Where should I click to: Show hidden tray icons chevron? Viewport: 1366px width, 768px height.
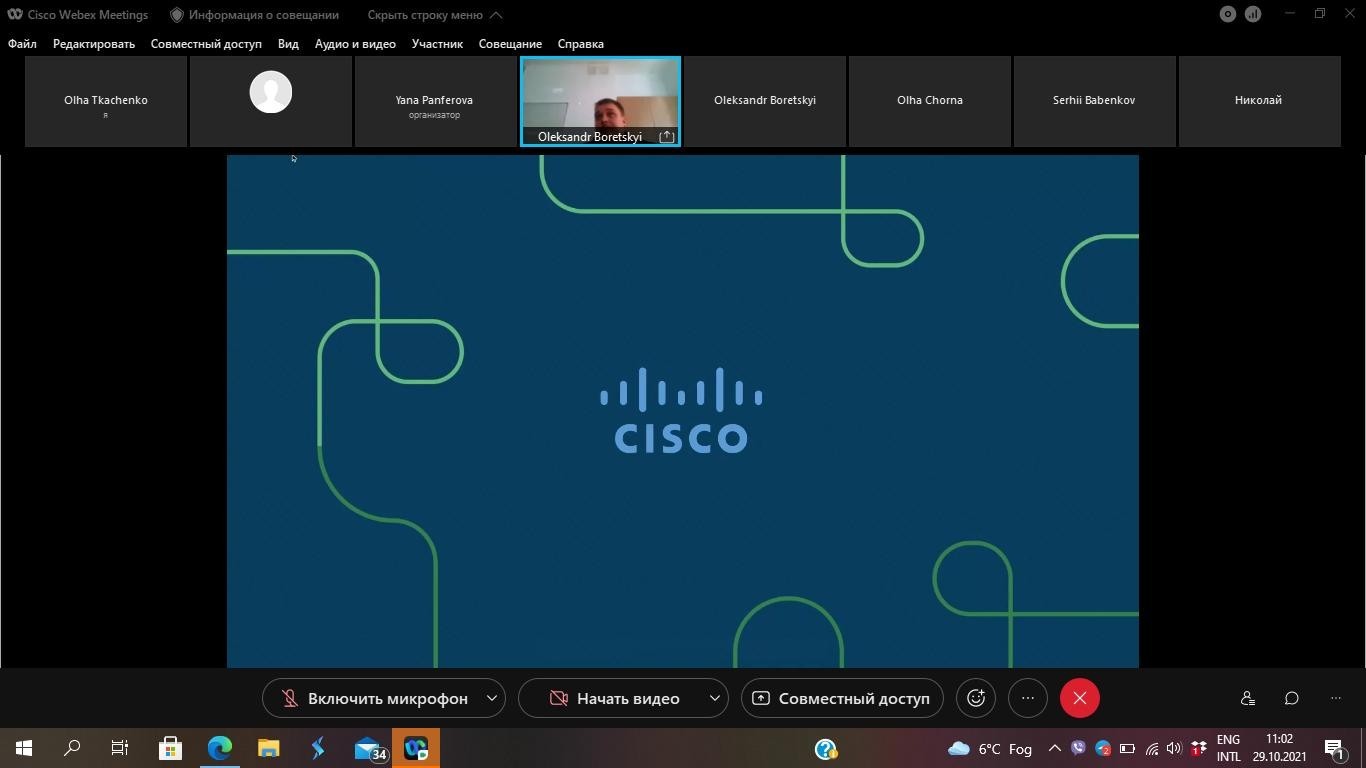coord(1054,748)
